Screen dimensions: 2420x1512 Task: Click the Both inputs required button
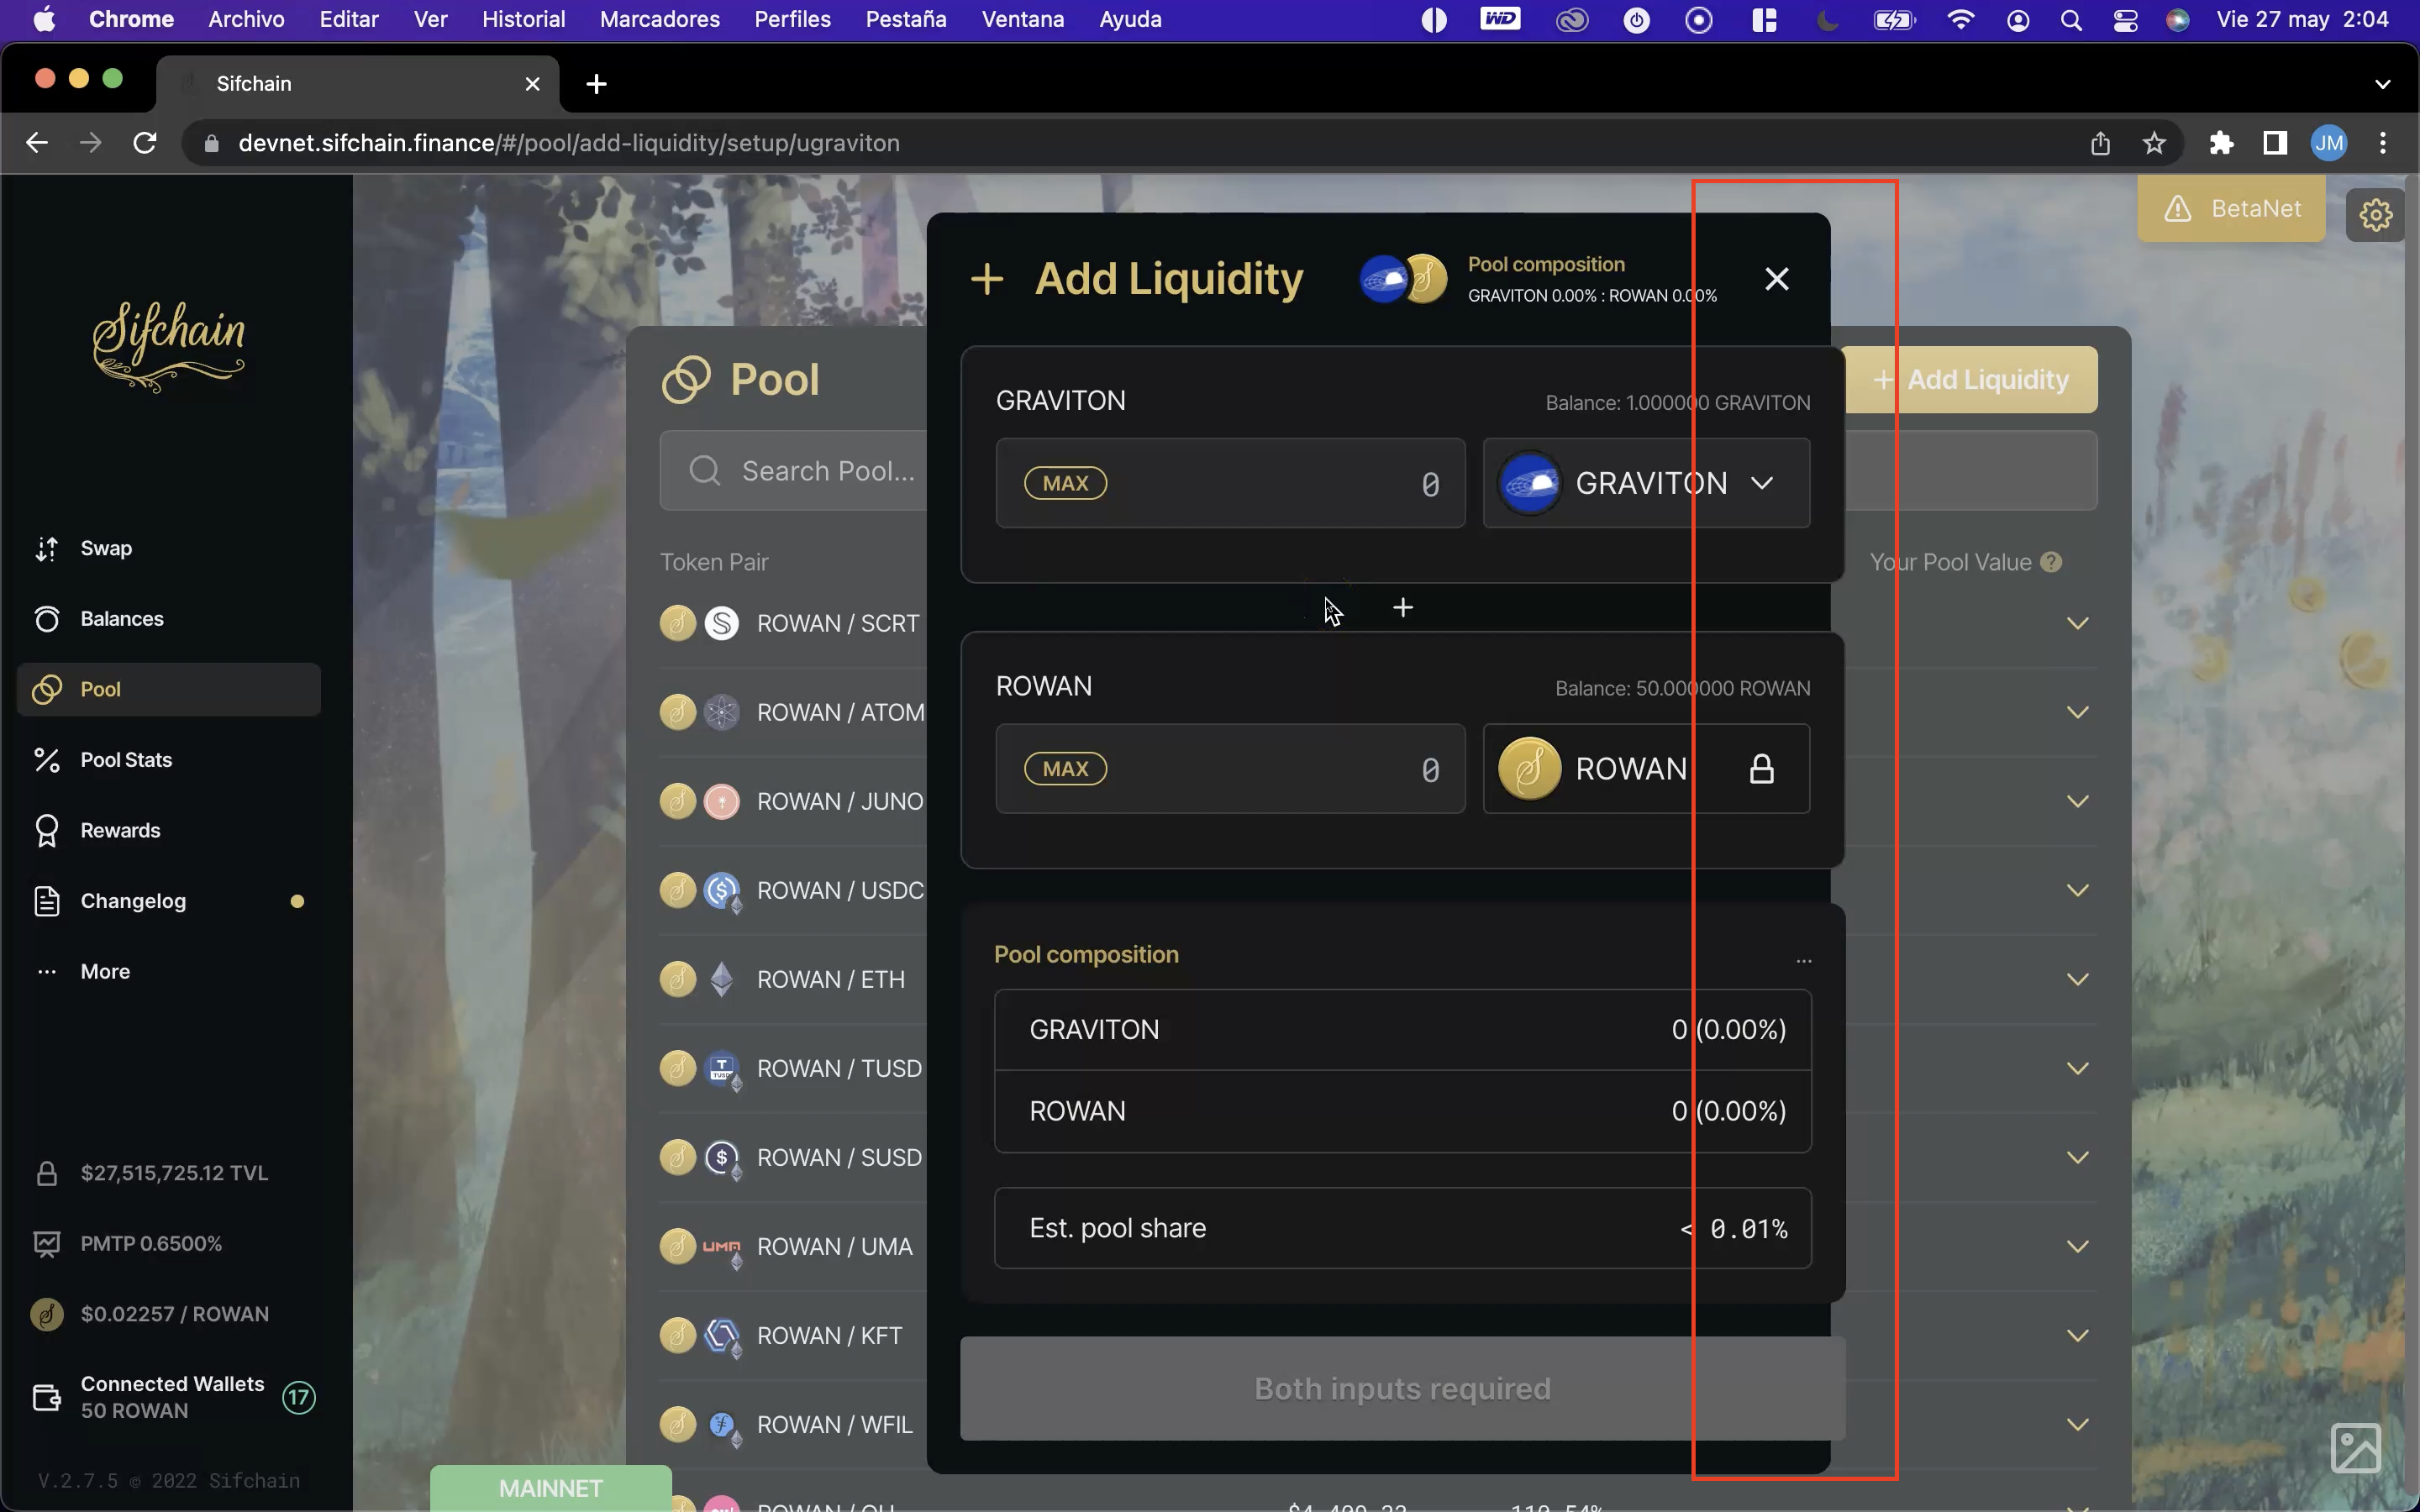pos(1402,1388)
